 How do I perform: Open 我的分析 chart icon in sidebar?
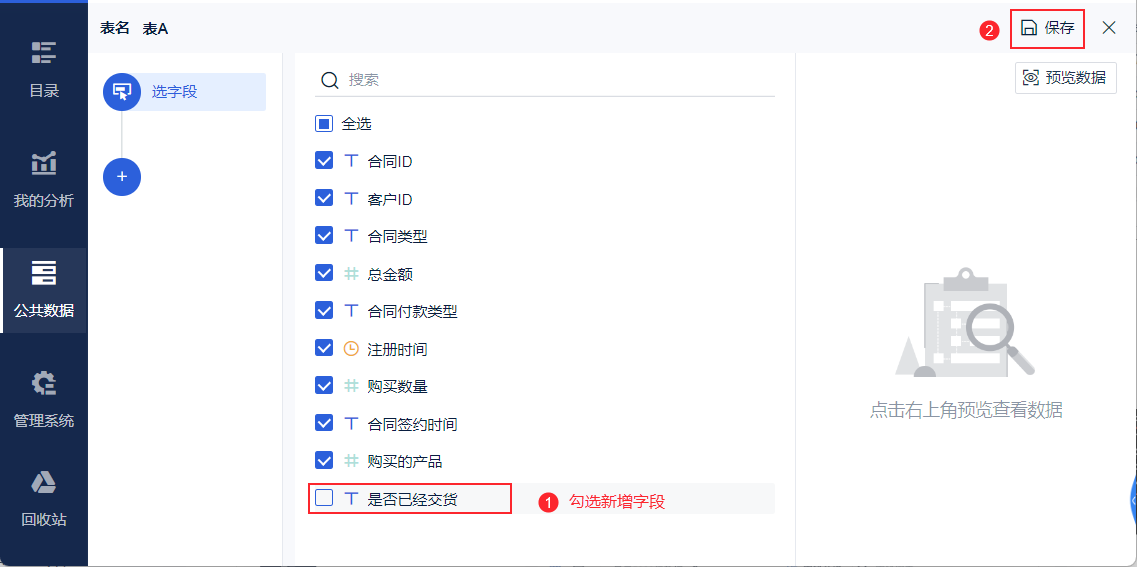(44, 163)
